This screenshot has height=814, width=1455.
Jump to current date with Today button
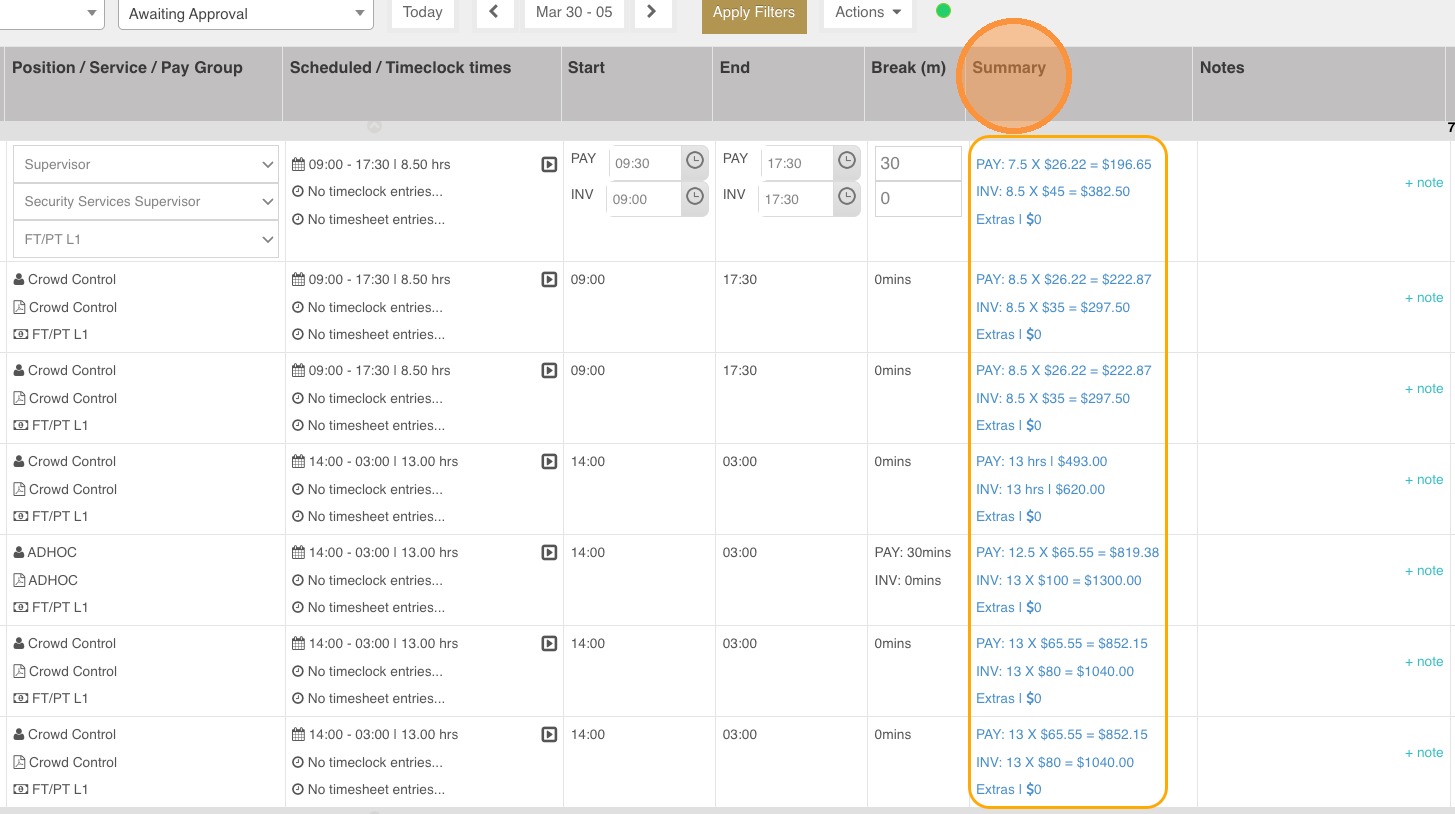pyautogui.click(x=422, y=12)
